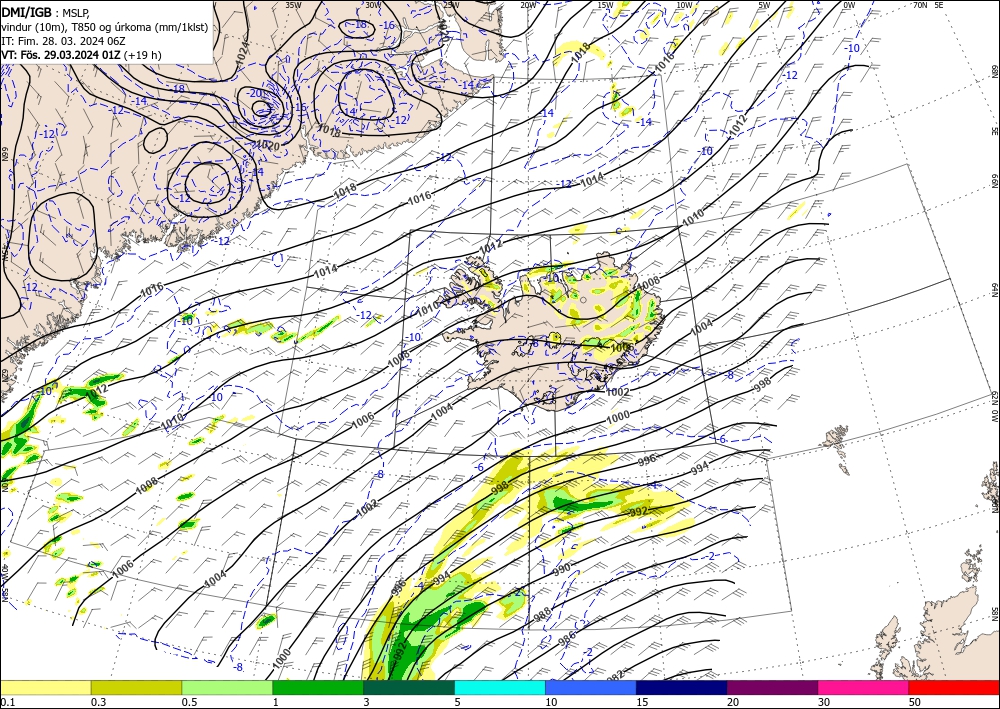The height and width of the screenshot is (709, 1000).
Task: Click the '15W' longitude label at top
Action: (605, 4)
